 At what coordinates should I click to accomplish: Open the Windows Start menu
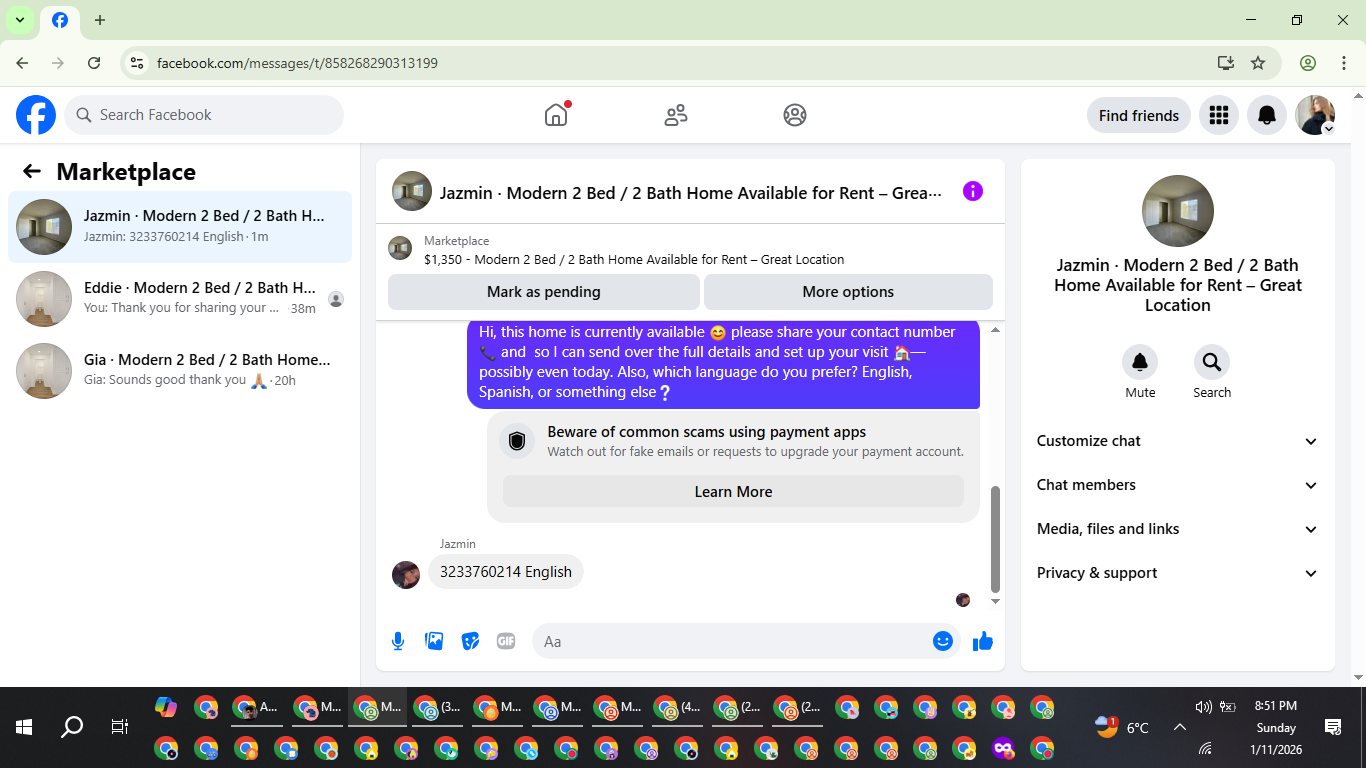[x=24, y=727]
